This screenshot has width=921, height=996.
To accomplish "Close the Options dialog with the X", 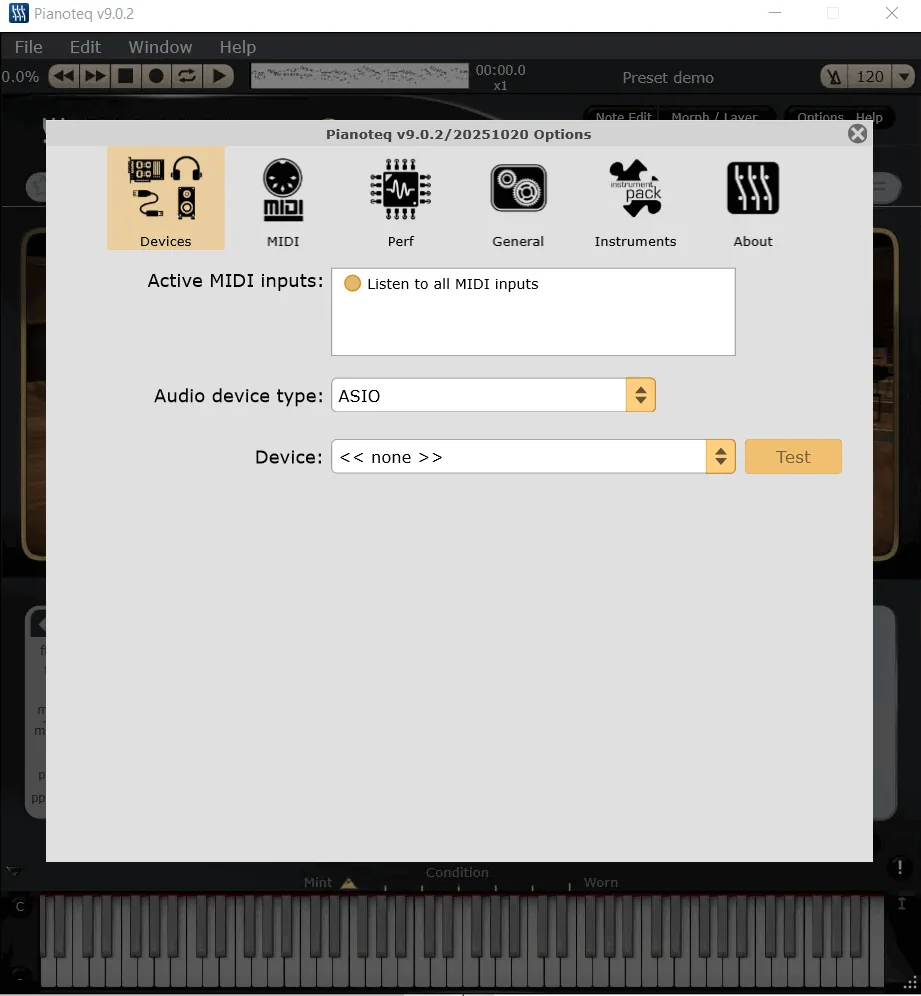I will (x=857, y=133).
